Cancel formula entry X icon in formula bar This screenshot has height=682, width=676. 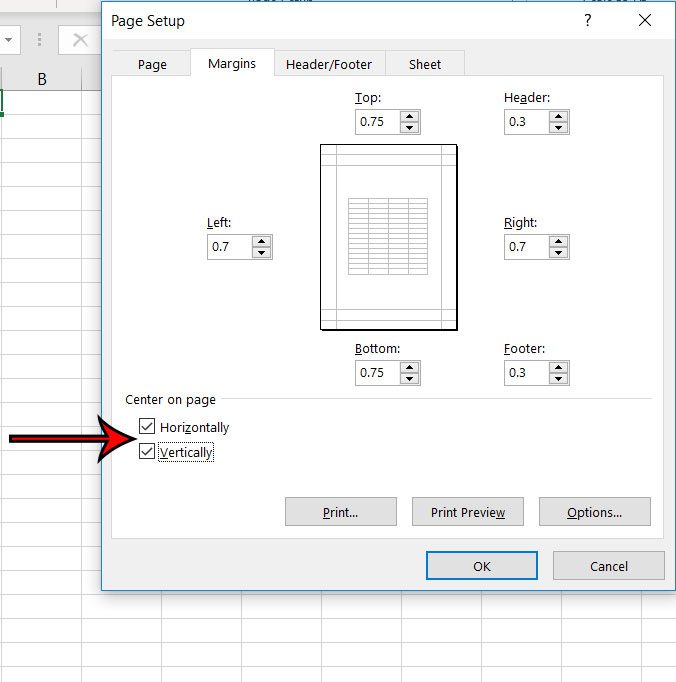(80, 40)
